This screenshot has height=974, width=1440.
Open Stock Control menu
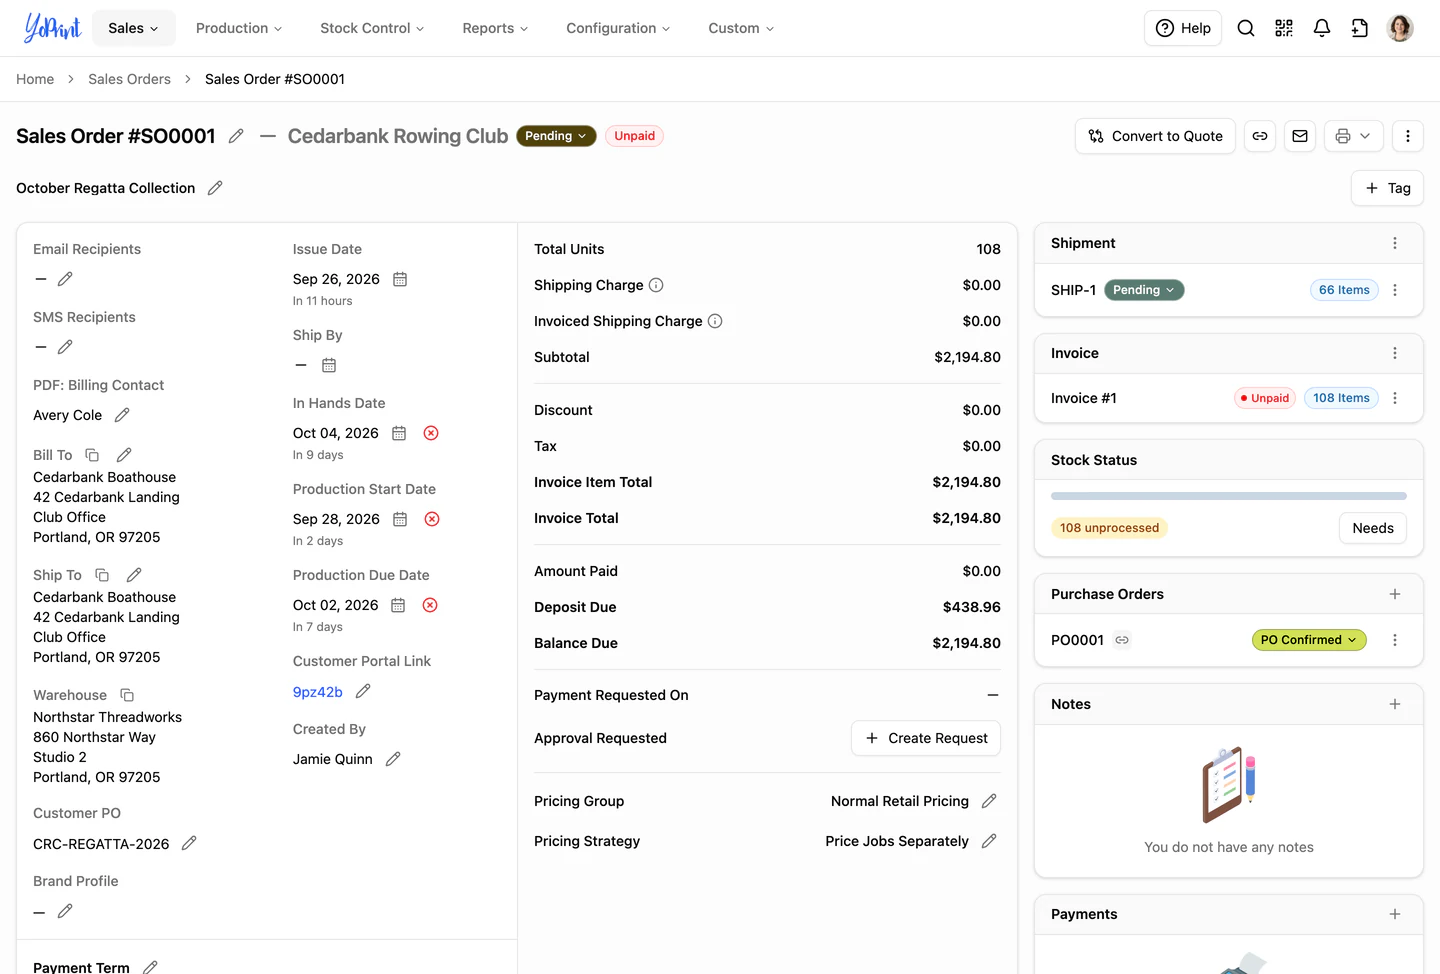372,28
